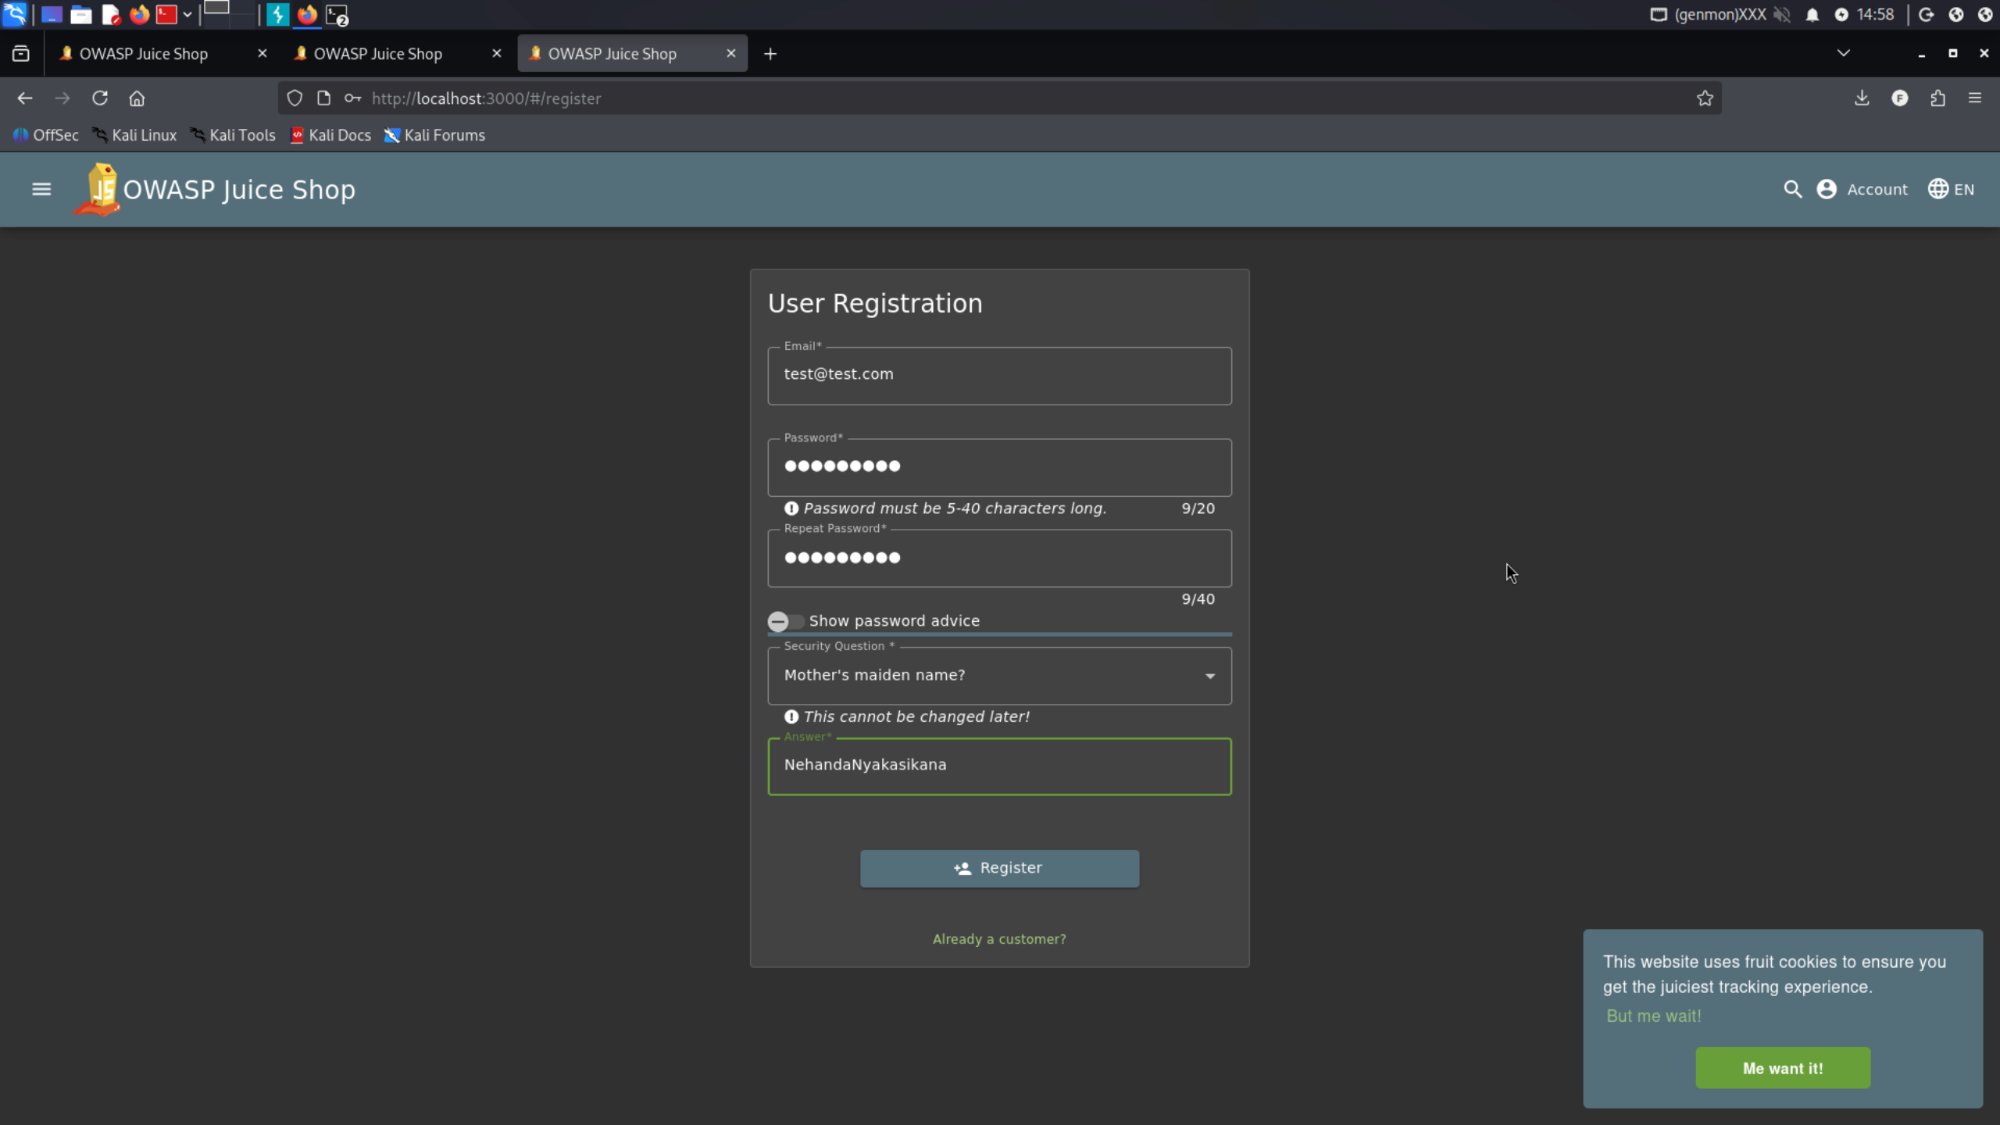Open the Firefox application menu

pyautogui.click(x=1974, y=98)
